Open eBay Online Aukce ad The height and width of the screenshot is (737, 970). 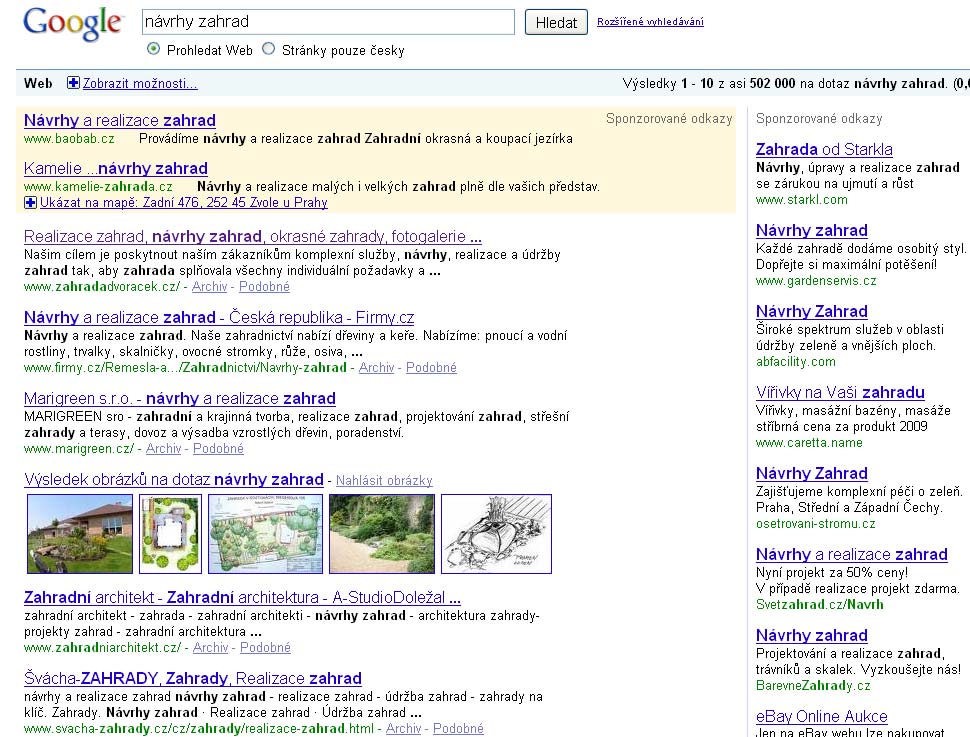click(822, 717)
